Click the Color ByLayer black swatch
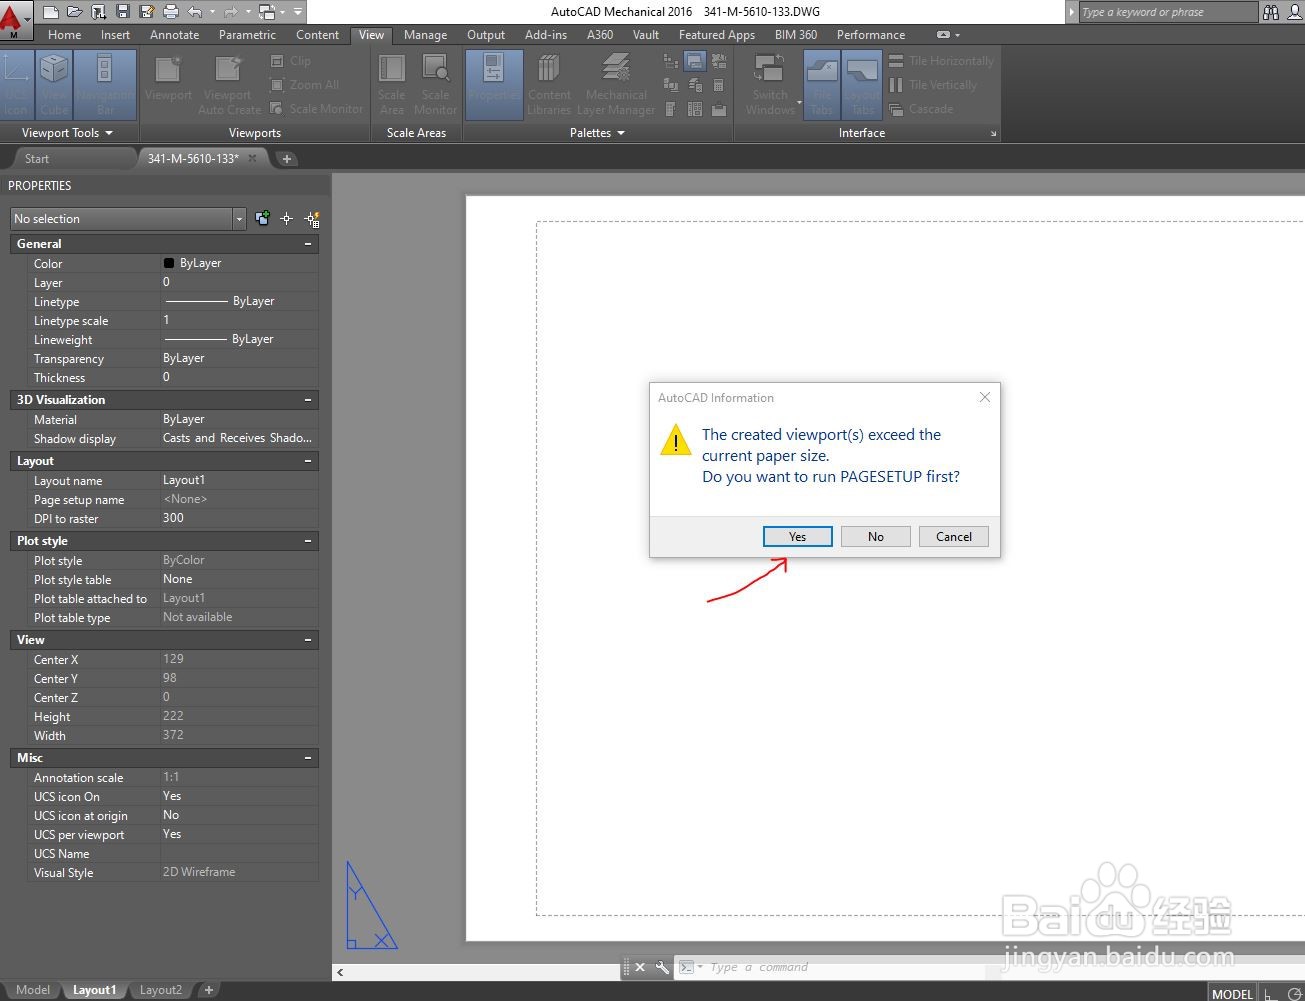The image size is (1305, 1001). pyautogui.click(x=169, y=263)
